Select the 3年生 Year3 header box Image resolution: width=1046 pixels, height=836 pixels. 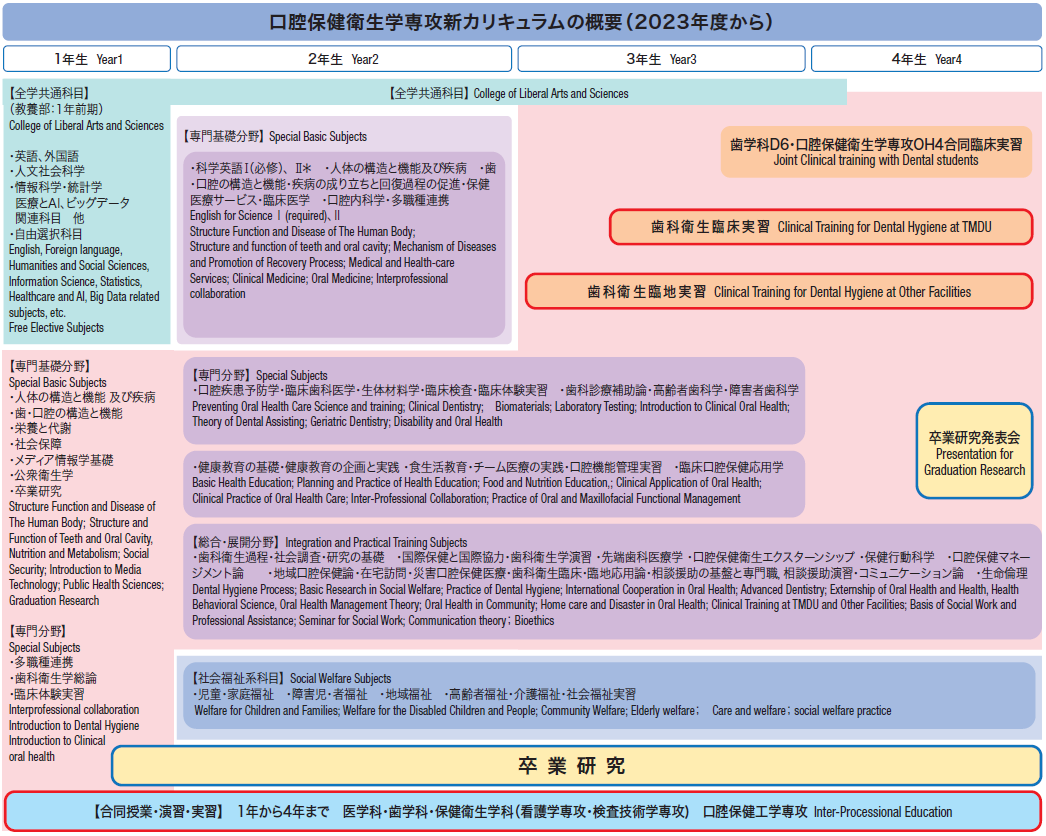tap(661, 59)
